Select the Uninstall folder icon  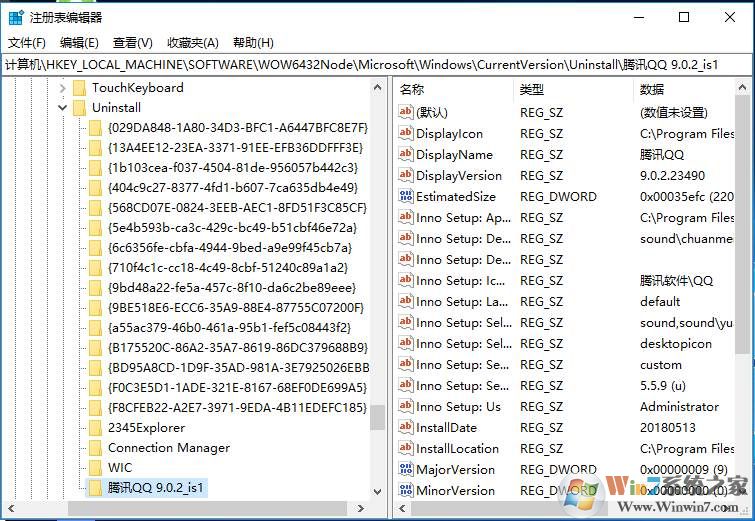pos(79,108)
